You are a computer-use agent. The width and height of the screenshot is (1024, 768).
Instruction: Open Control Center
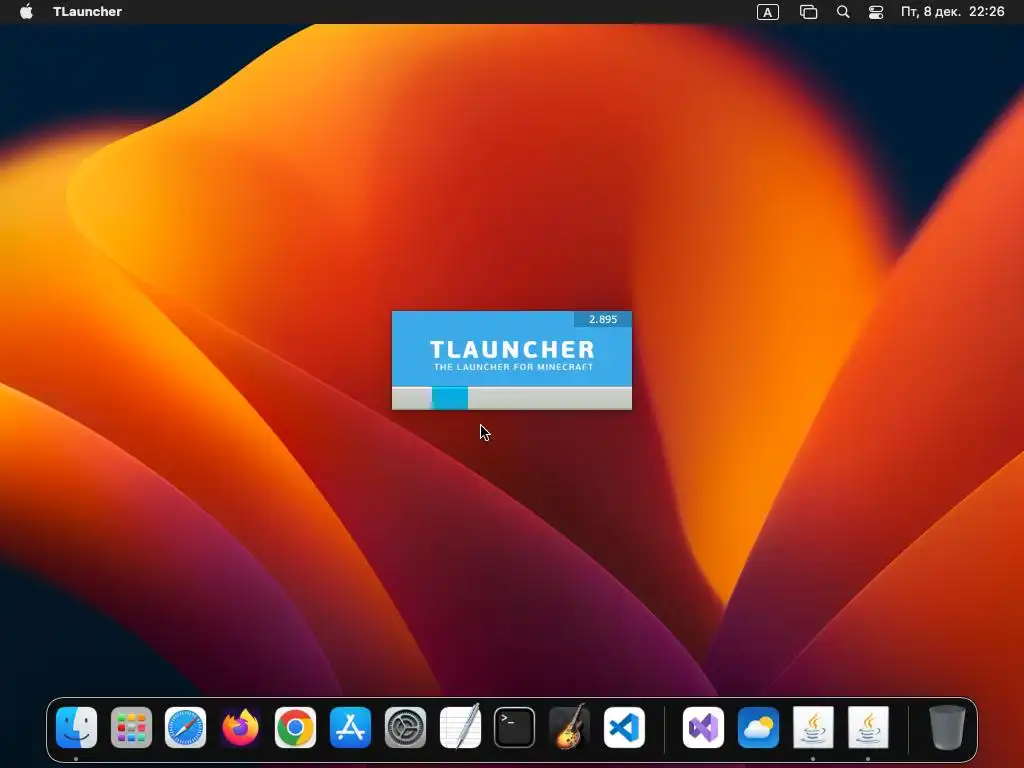point(876,12)
